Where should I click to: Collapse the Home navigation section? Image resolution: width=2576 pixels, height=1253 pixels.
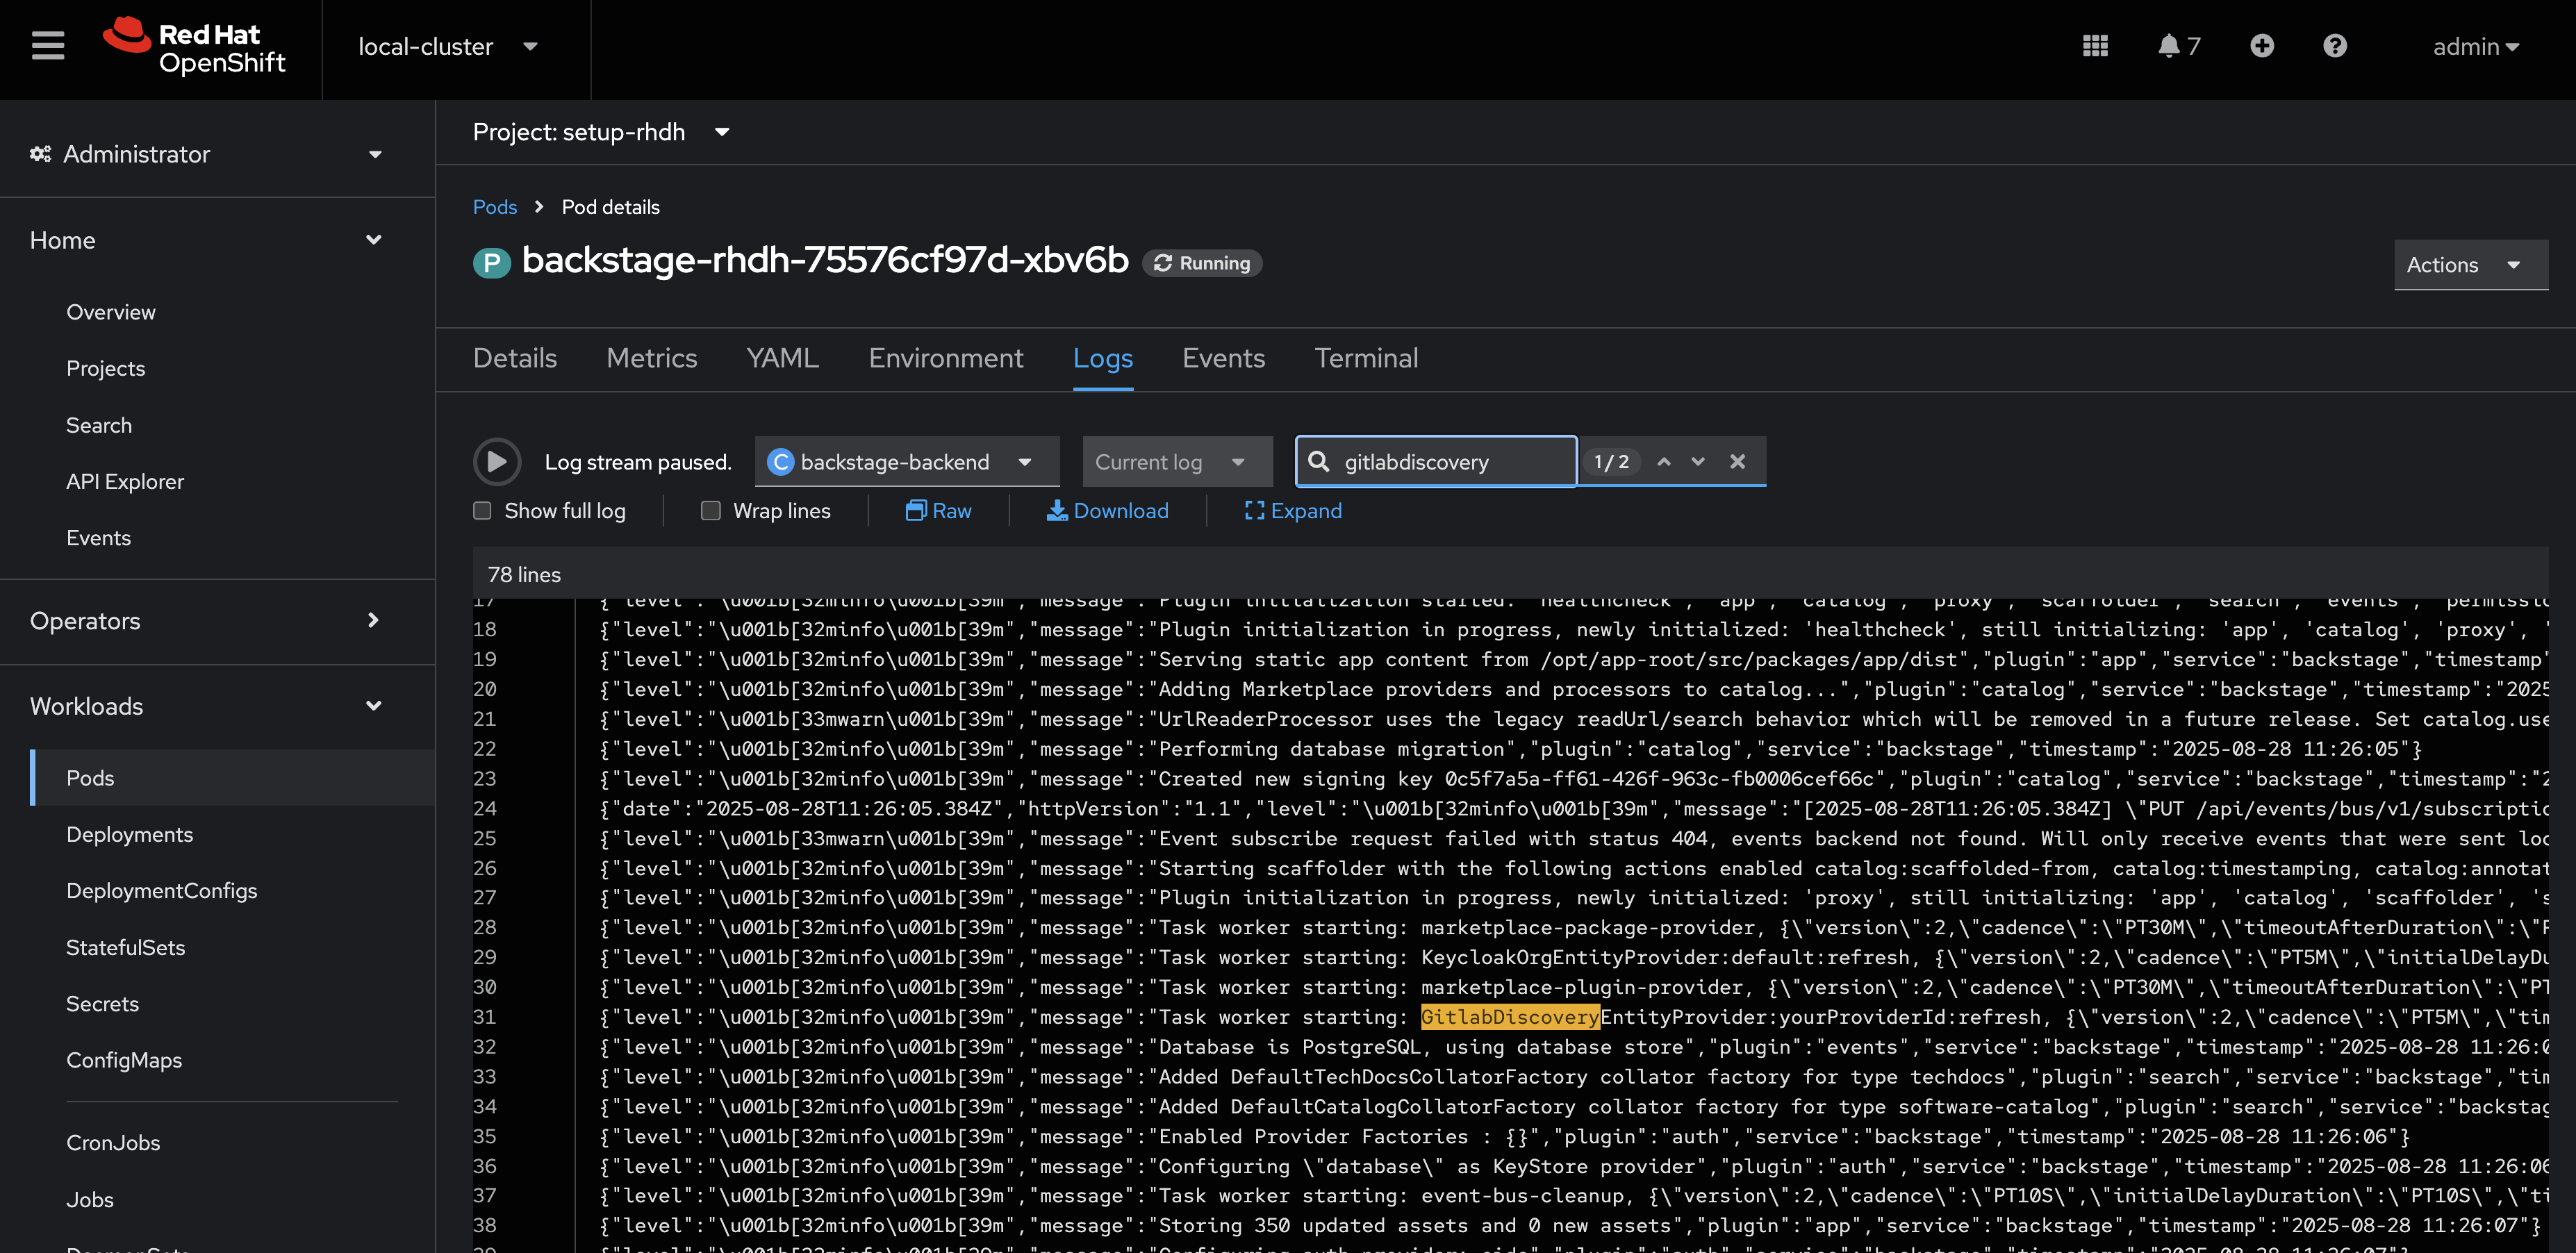[x=207, y=240]
